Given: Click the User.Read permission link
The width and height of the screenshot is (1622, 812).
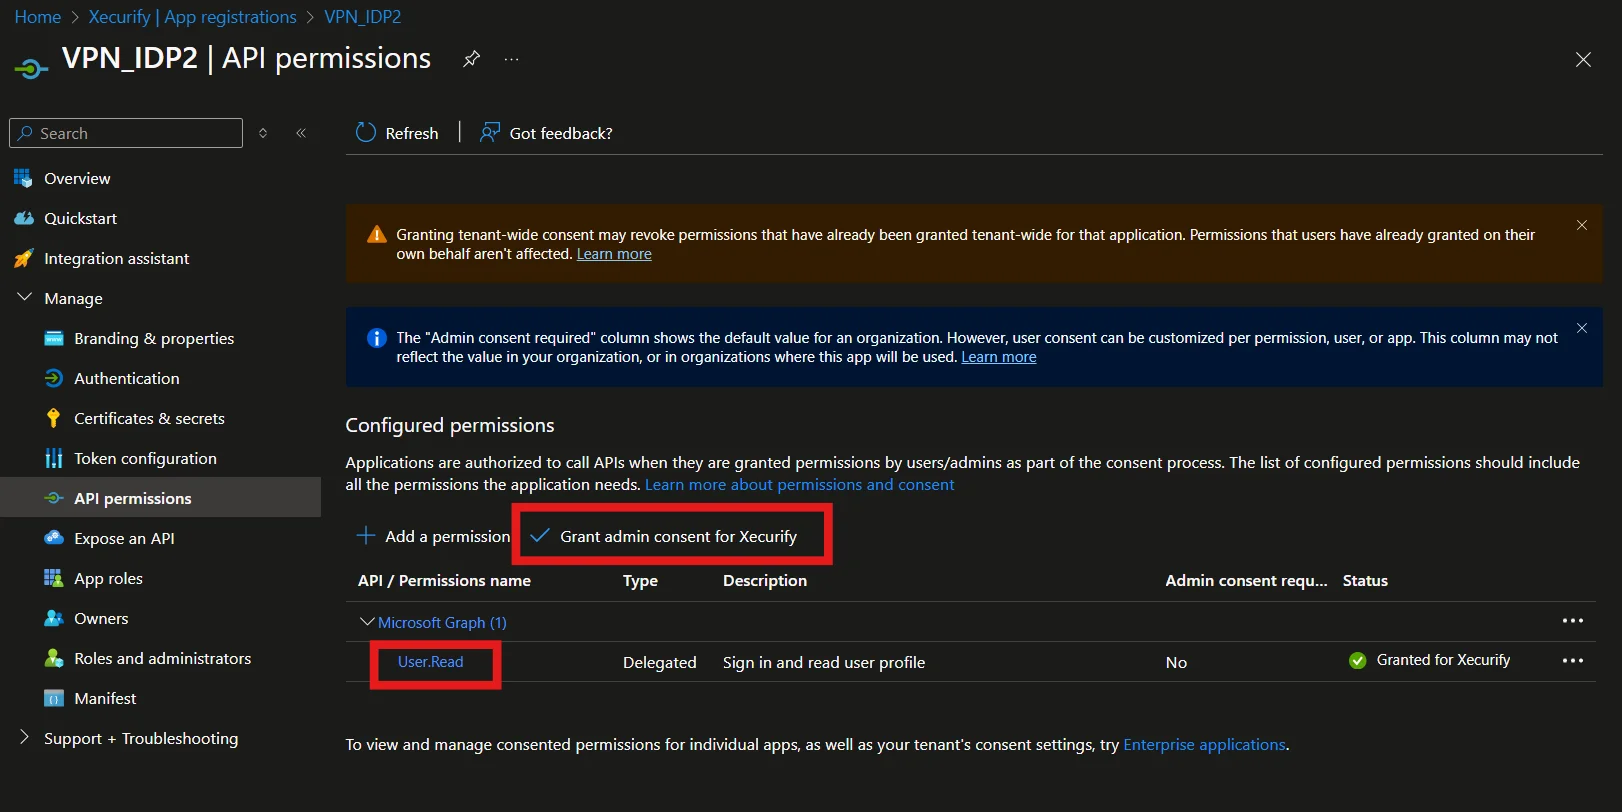Looking at the screenshot, I should pos(431,662).
